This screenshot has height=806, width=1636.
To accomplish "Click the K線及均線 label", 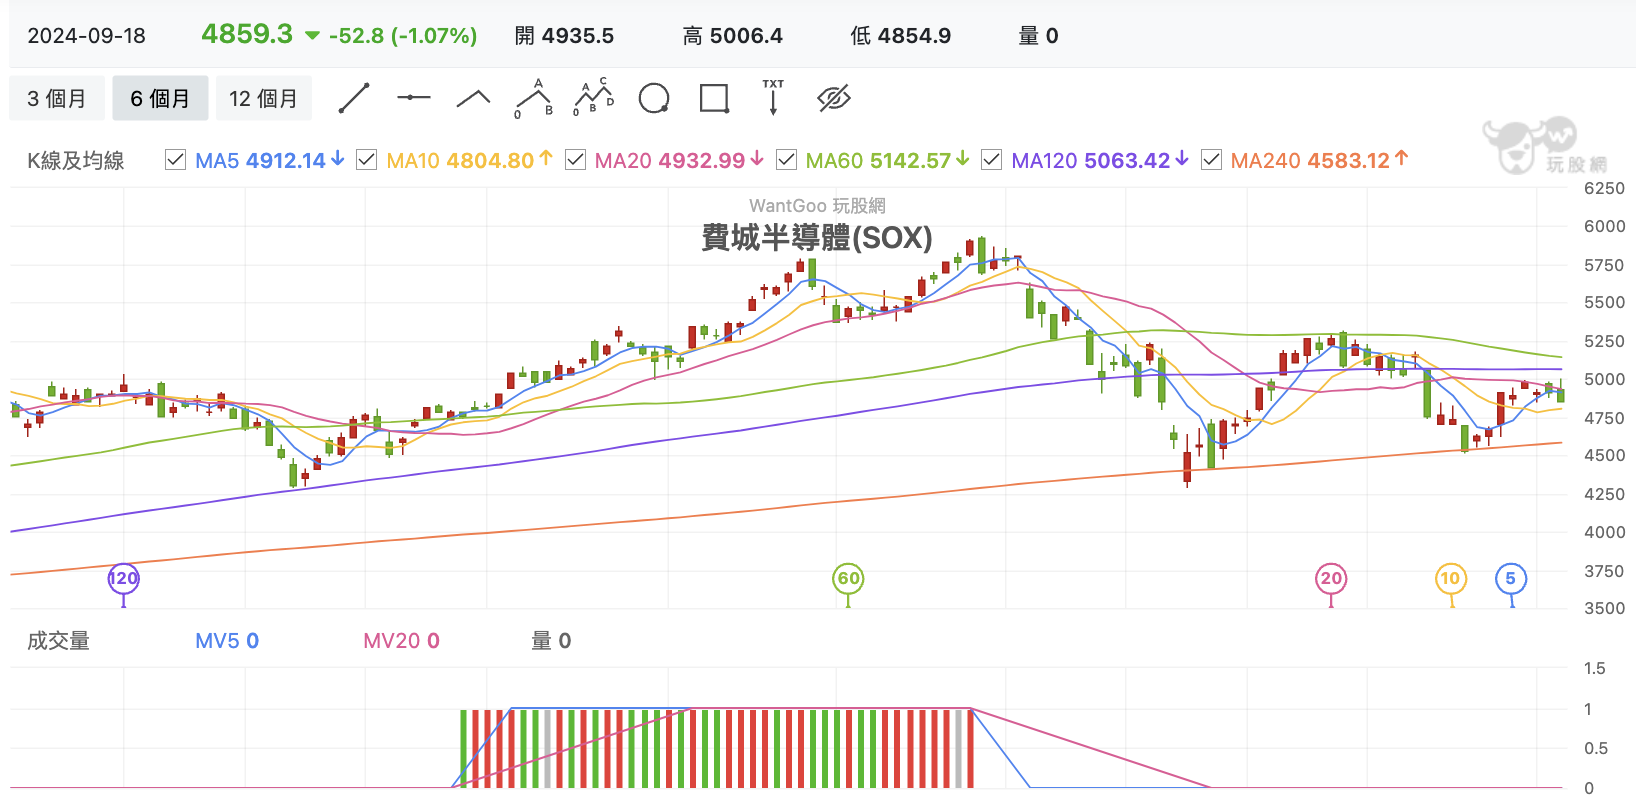I will click(76, 160).
